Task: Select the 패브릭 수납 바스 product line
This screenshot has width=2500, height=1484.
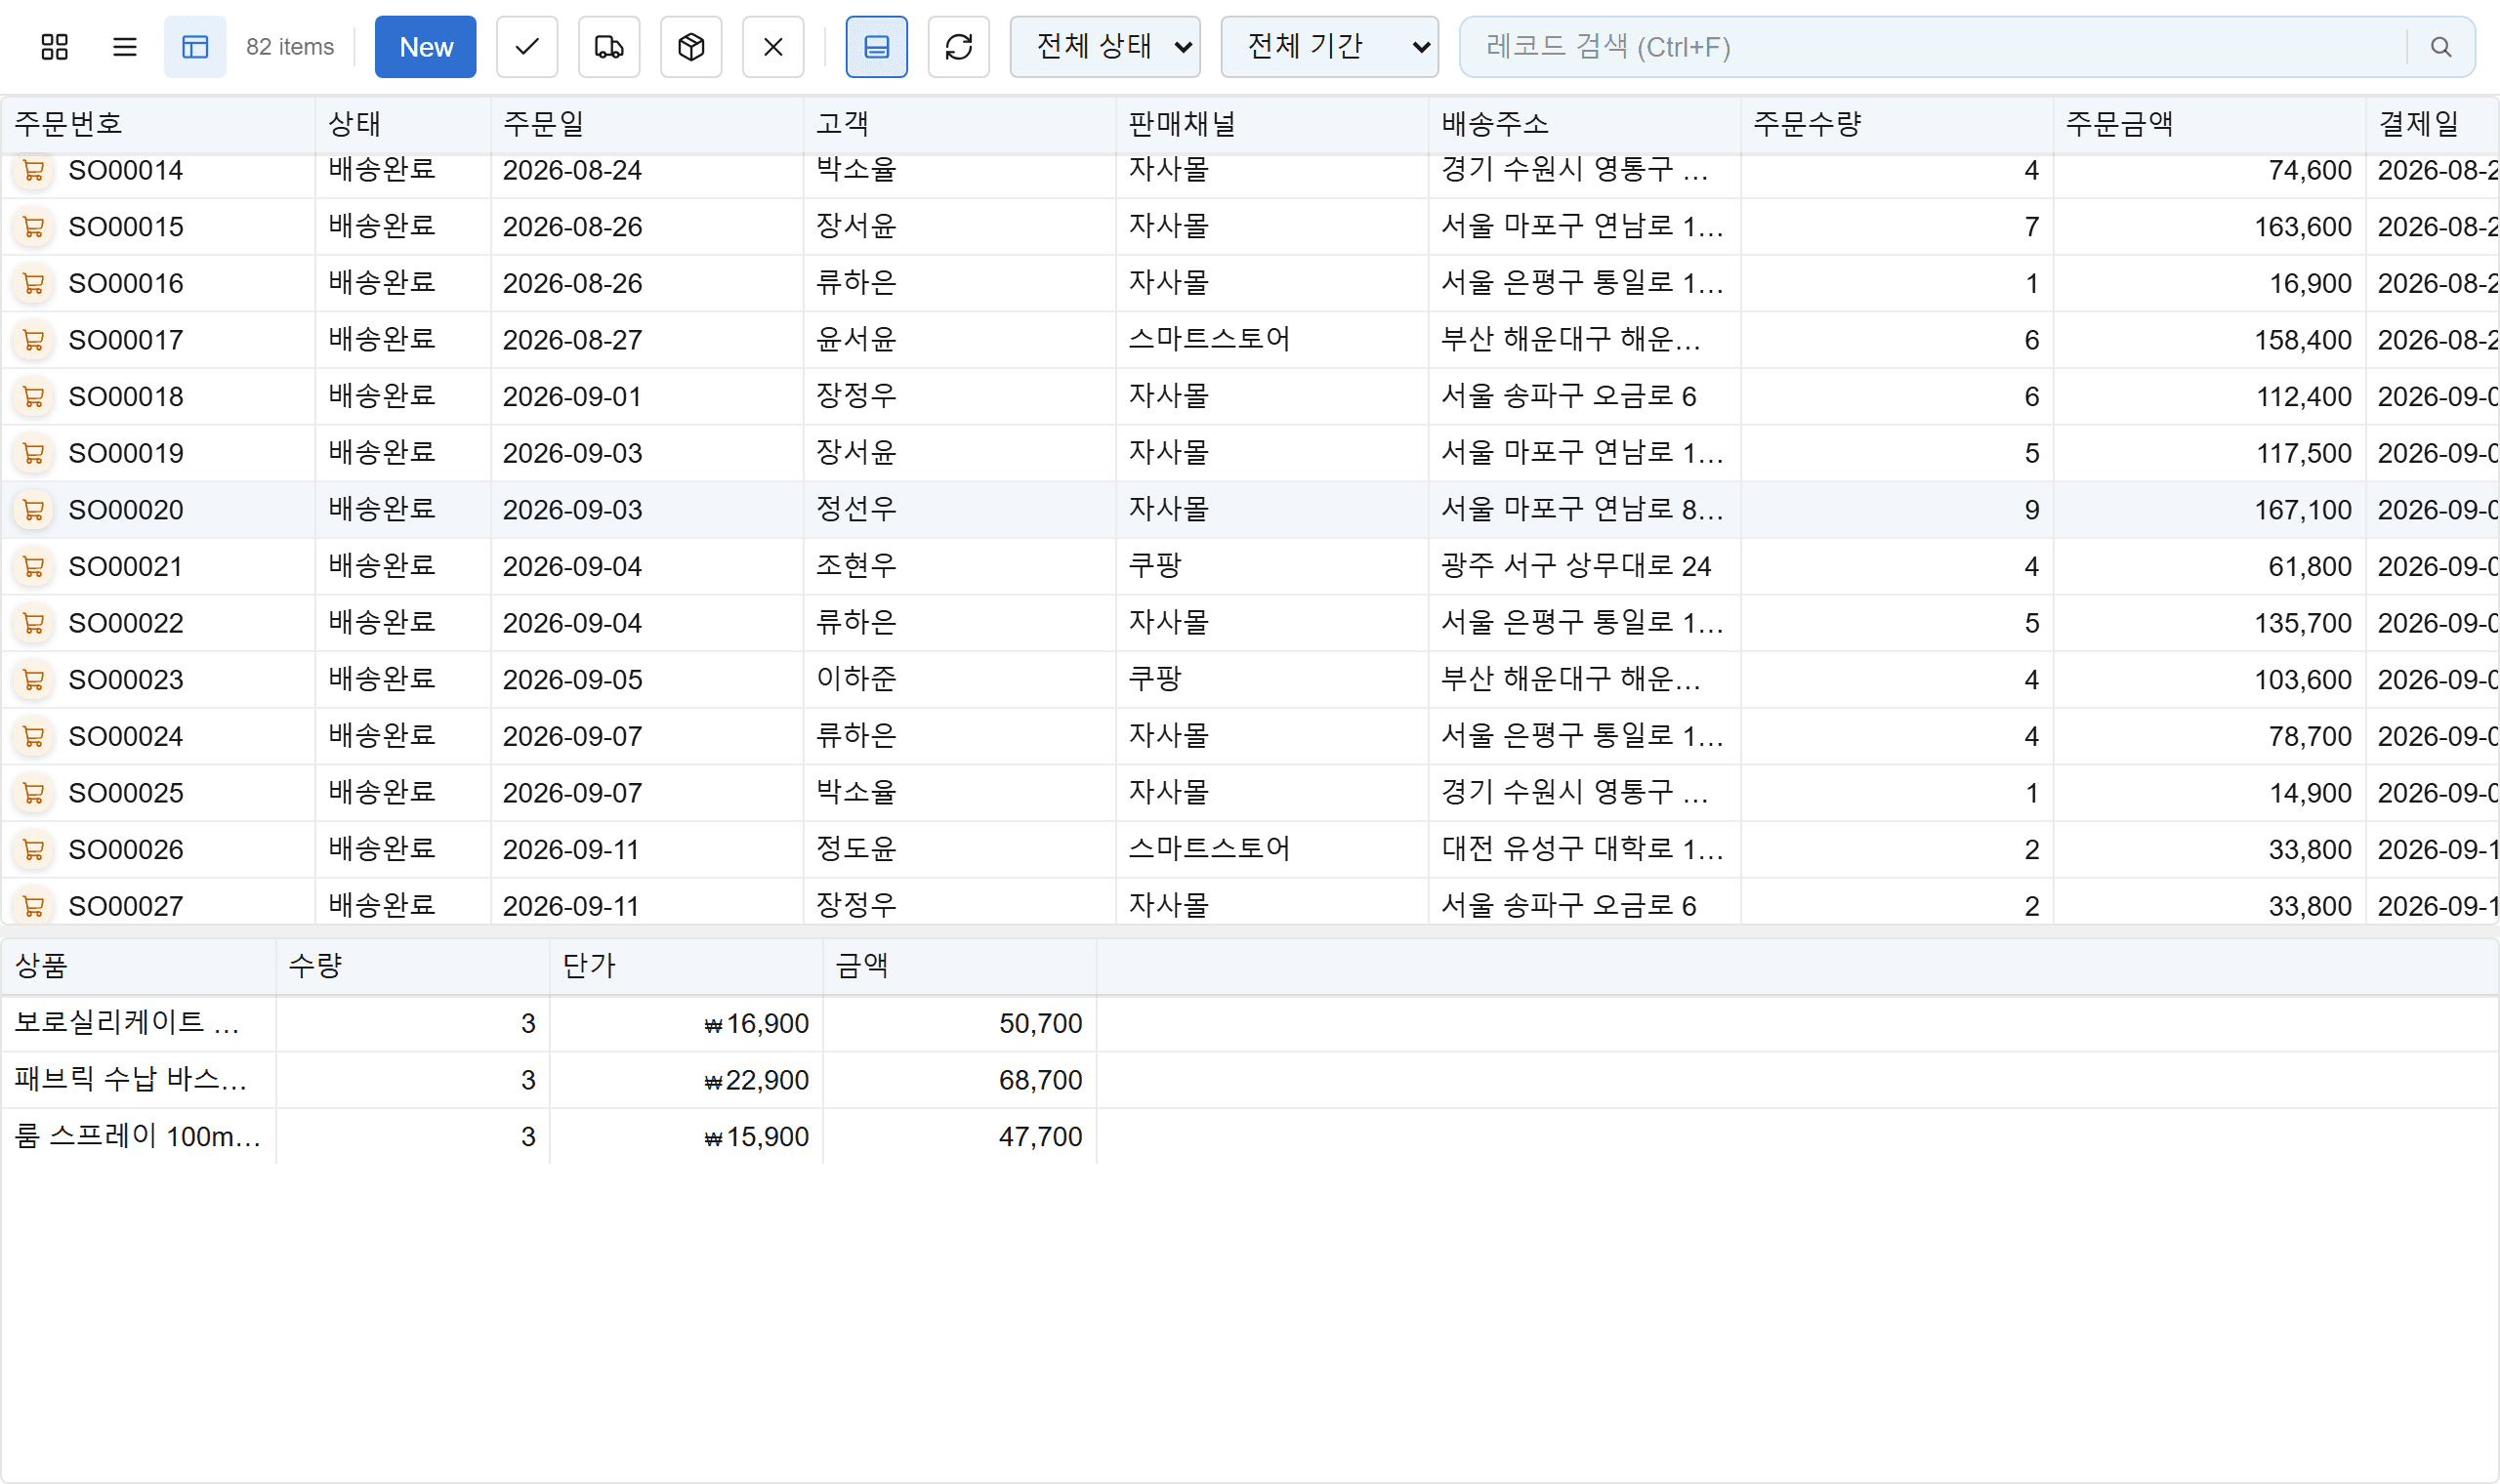Action: pyautogui.click(x=1250, y=1080)
